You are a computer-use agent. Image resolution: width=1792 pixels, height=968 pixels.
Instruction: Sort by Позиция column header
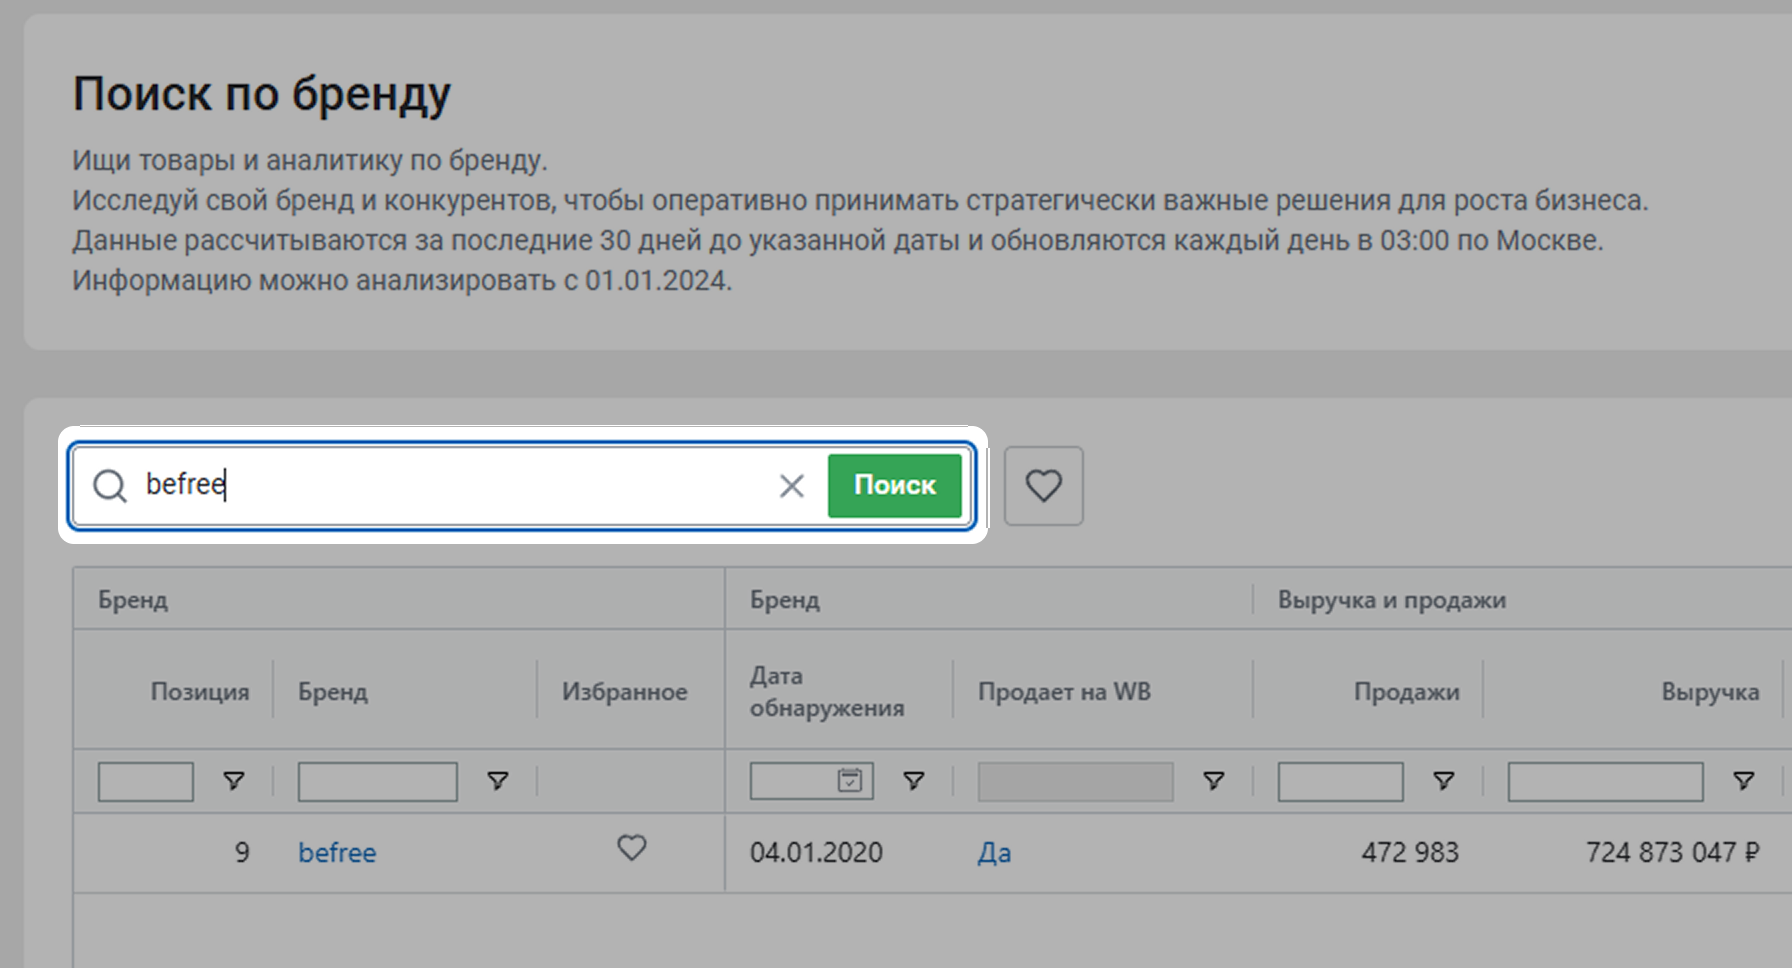(x=200, y=692)
